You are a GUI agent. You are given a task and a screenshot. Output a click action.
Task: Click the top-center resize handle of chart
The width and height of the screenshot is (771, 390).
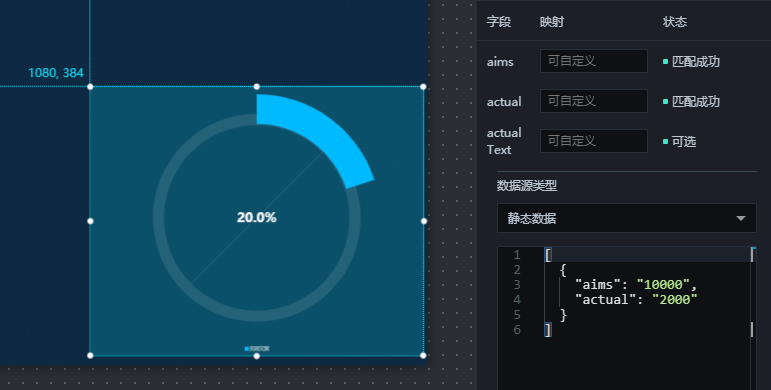[x=257, y=87]
